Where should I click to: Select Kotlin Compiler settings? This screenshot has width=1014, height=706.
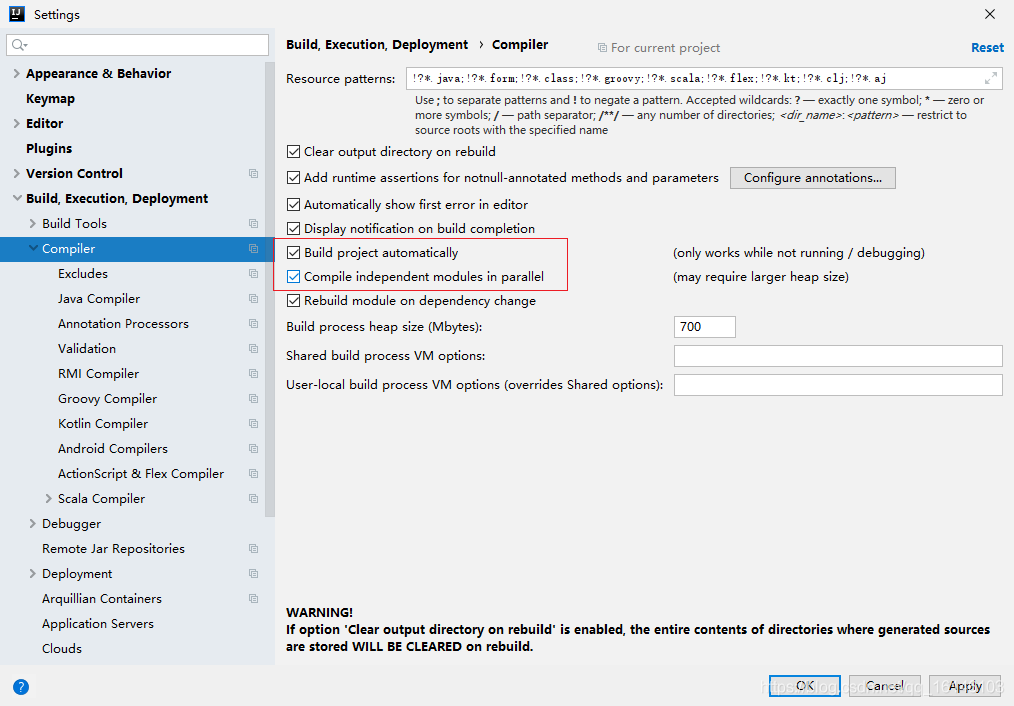103,423
